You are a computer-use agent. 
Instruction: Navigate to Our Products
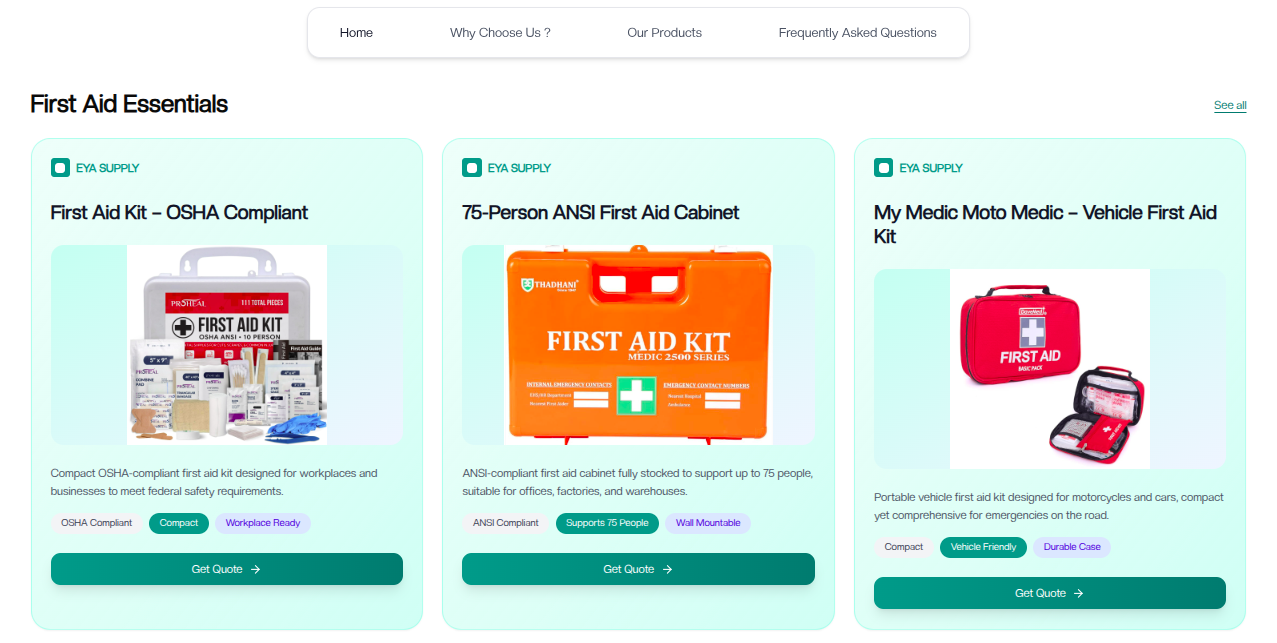664,33
